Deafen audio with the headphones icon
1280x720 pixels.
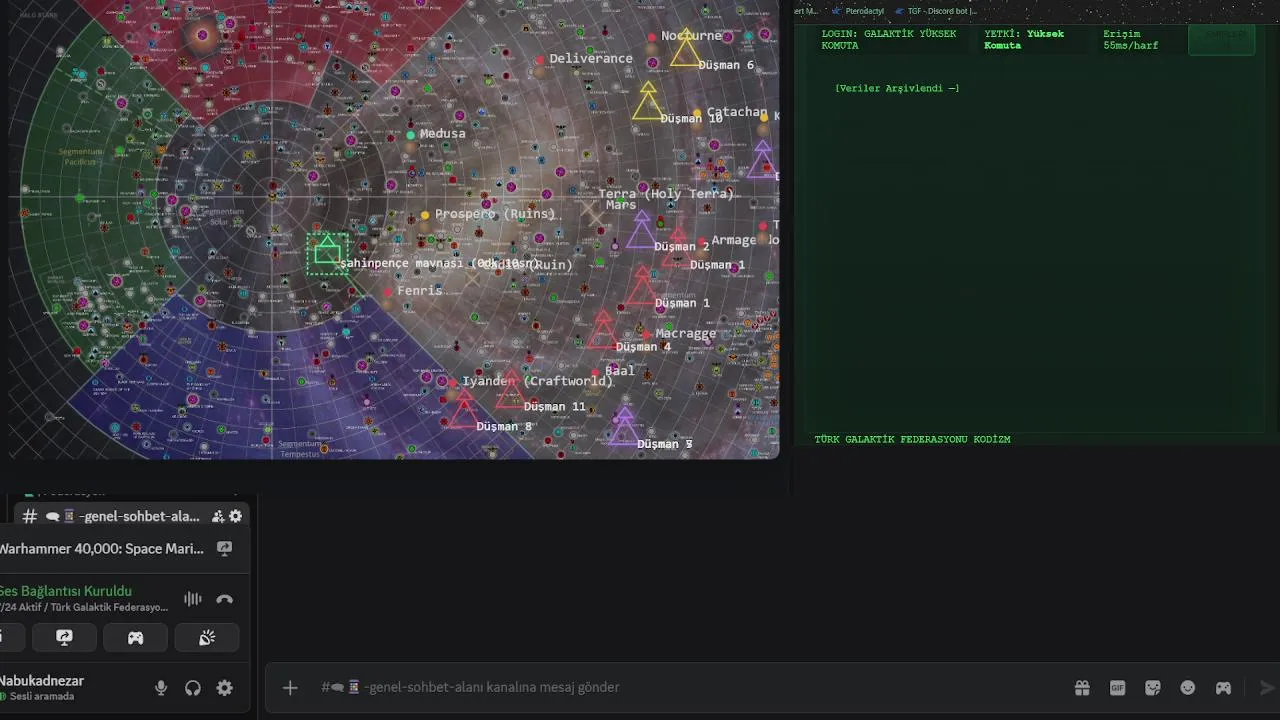193,688
